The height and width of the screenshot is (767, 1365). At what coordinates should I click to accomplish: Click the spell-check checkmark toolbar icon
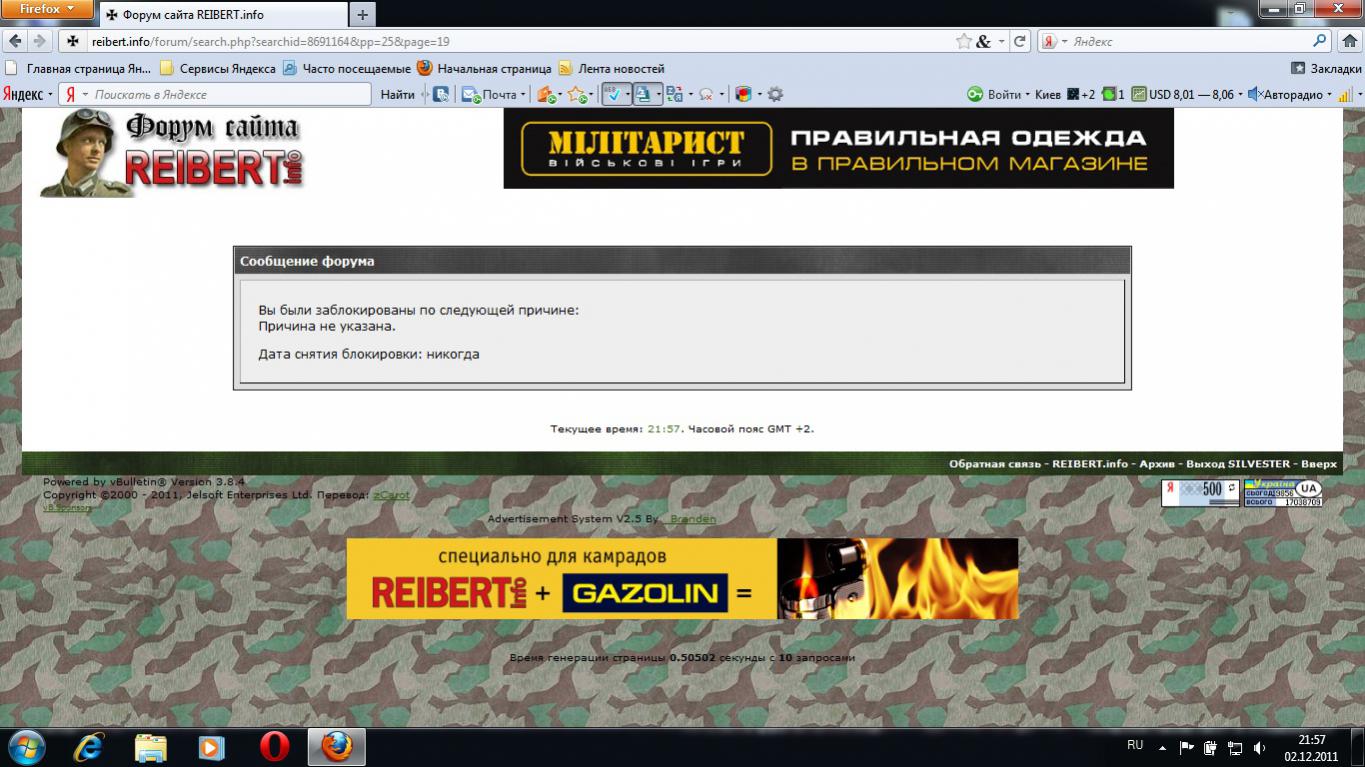[x=615, y=95]
